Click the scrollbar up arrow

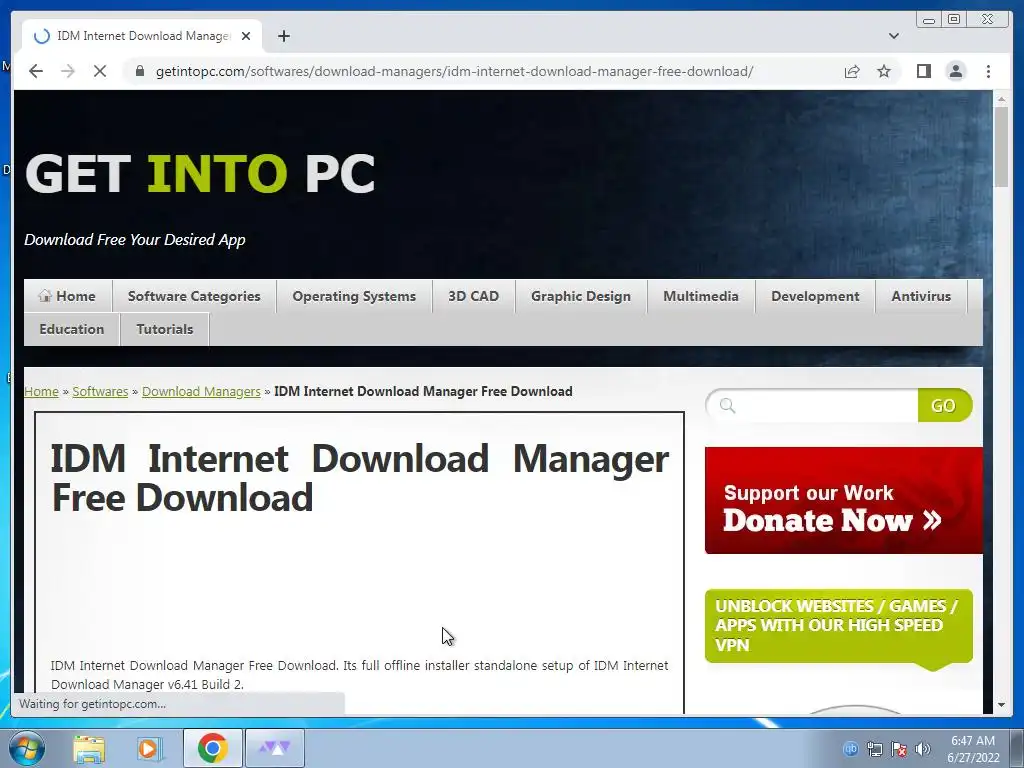[x=1000, y=99]
